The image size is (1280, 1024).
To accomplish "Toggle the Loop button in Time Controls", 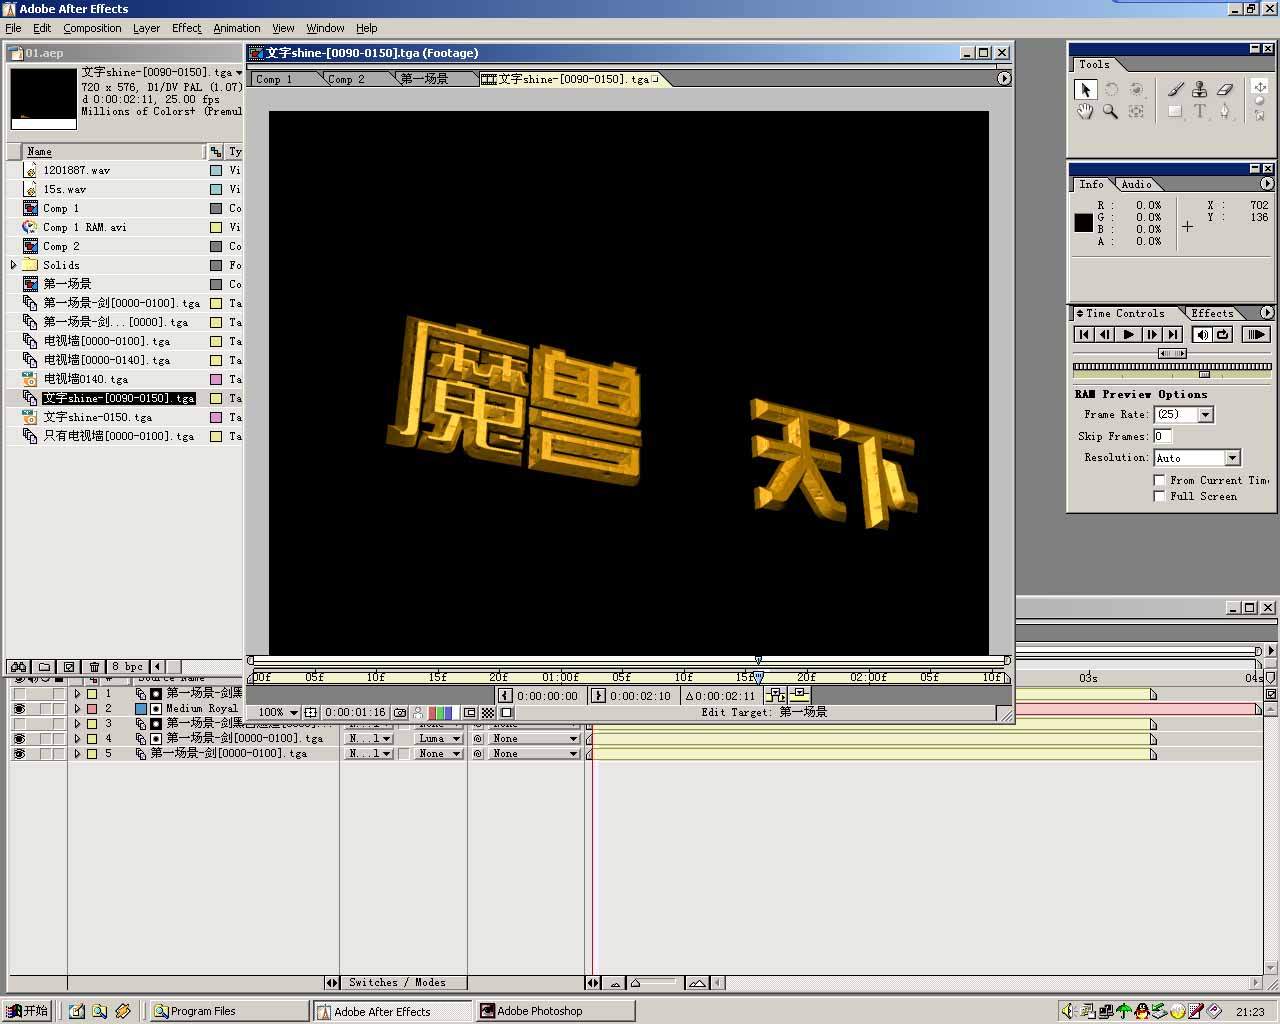I will [x=1223, y=335].
